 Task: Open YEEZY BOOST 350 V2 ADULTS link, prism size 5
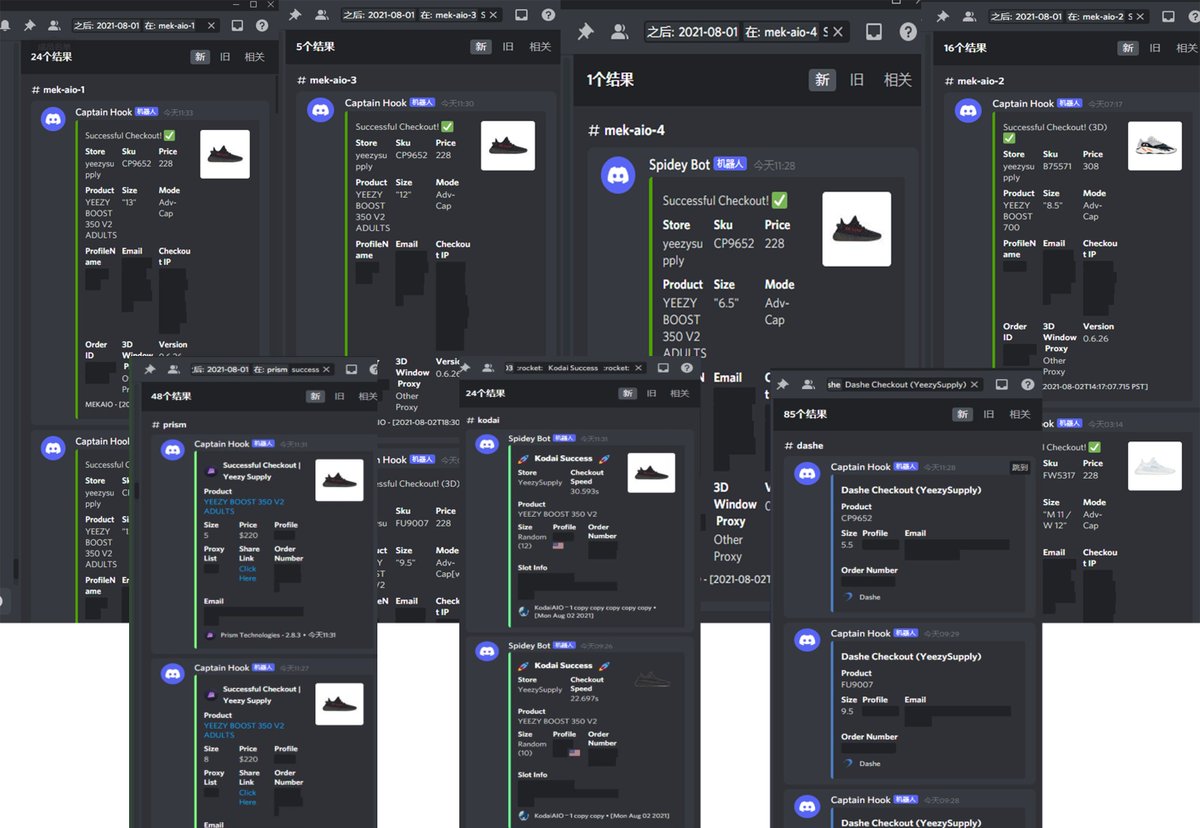click(x=244, y=506)
